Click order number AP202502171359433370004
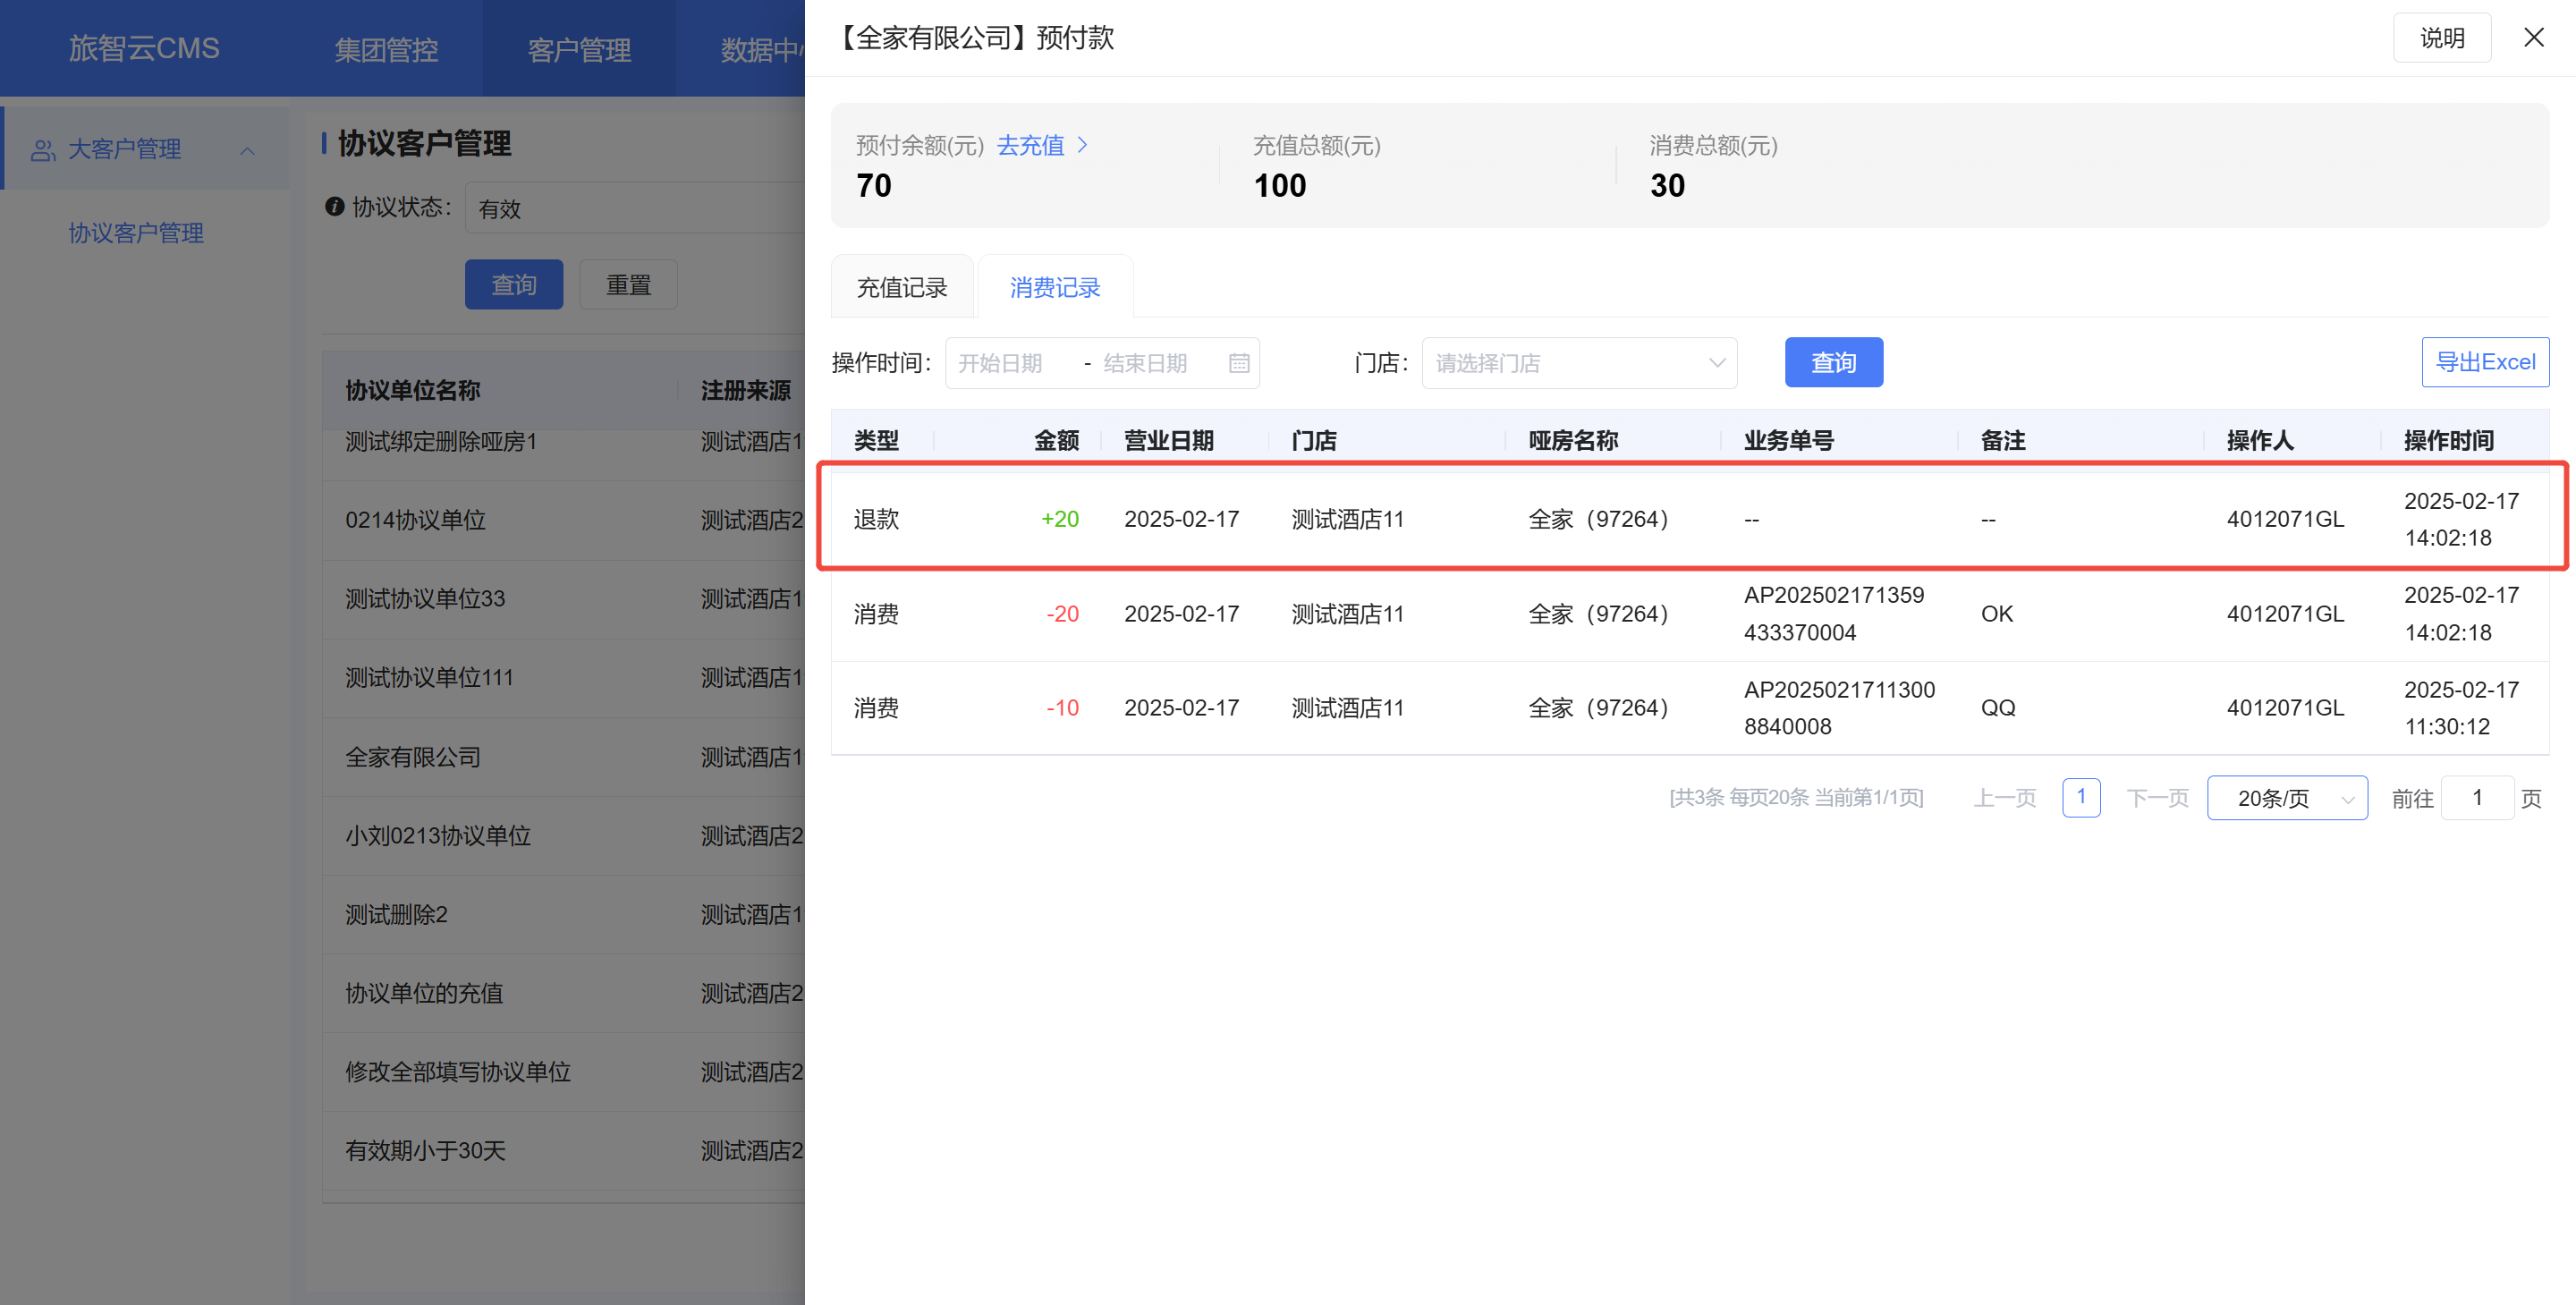 point(1833,614)
